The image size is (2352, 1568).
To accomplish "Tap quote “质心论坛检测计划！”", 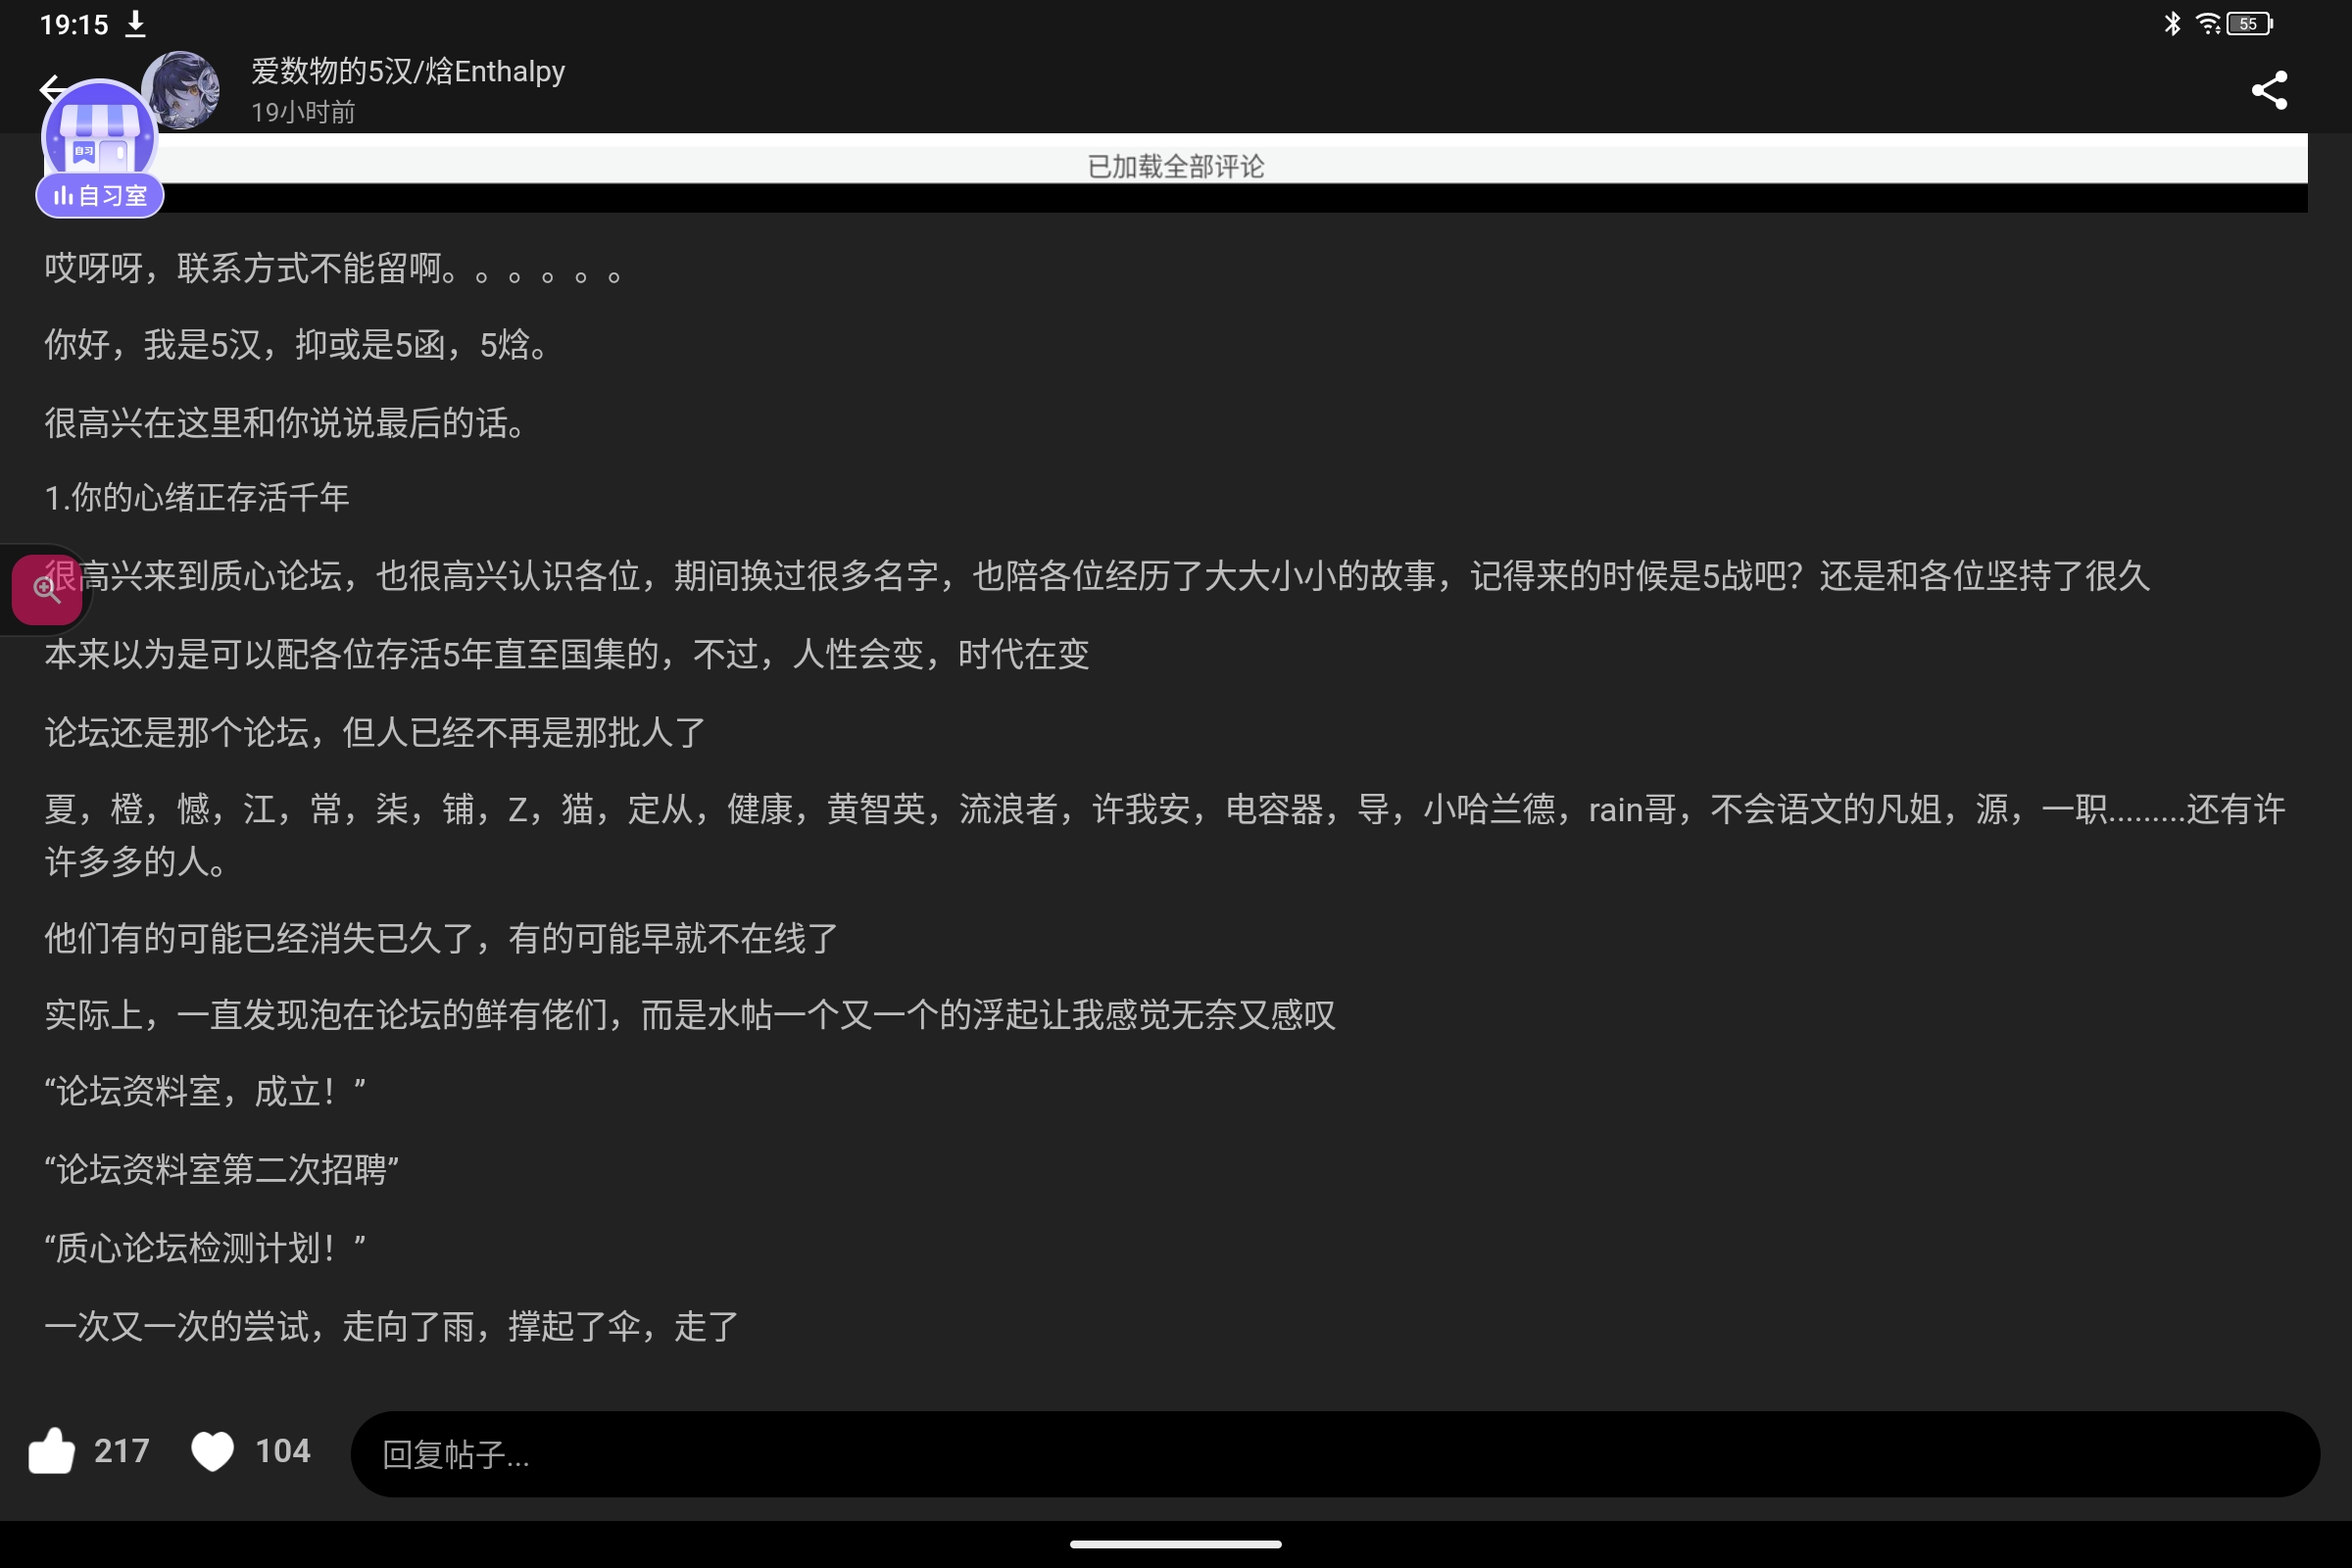I will click(x=205, y=1248).
